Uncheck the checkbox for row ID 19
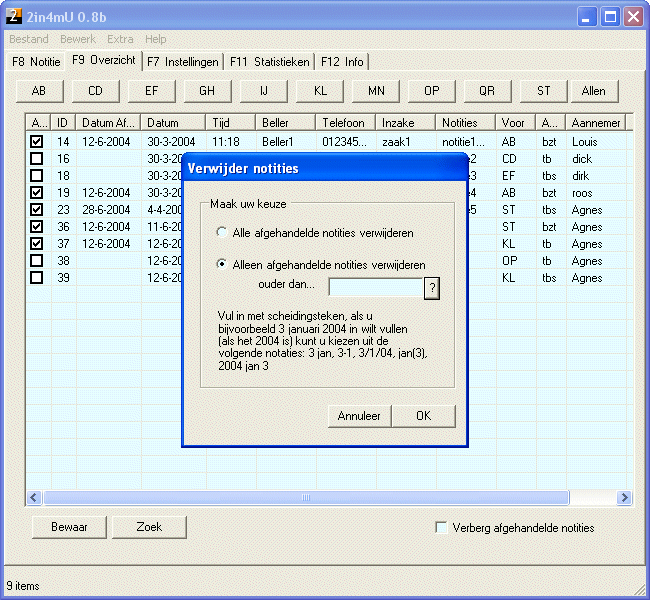 click(36, 193)
